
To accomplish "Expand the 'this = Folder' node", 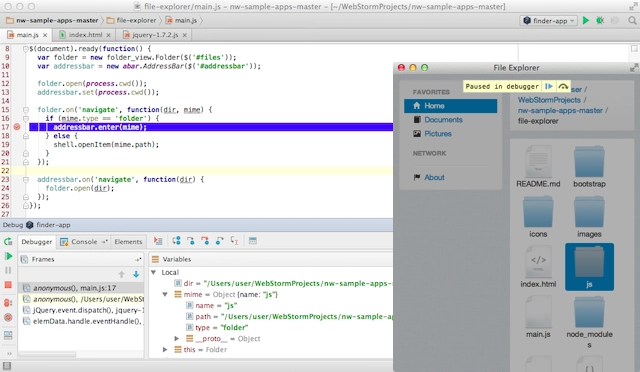I will pos(165,350).
